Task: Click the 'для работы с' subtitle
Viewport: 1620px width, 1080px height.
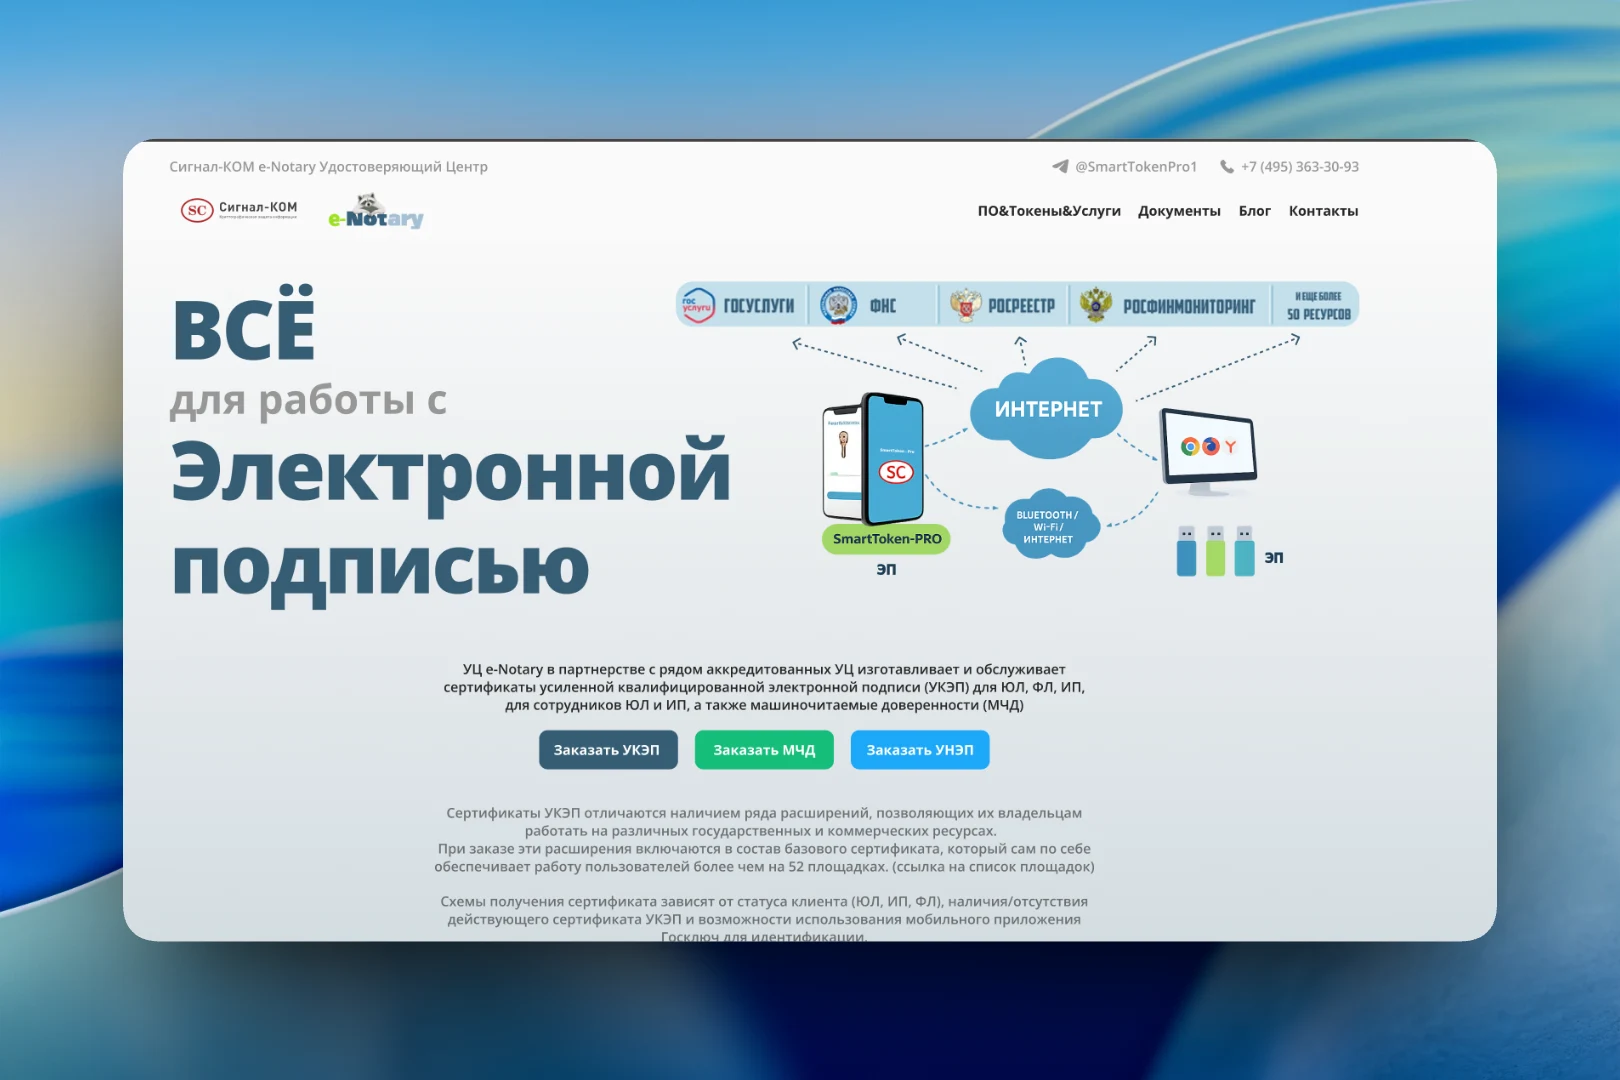Action: click(x=308, y=400)
